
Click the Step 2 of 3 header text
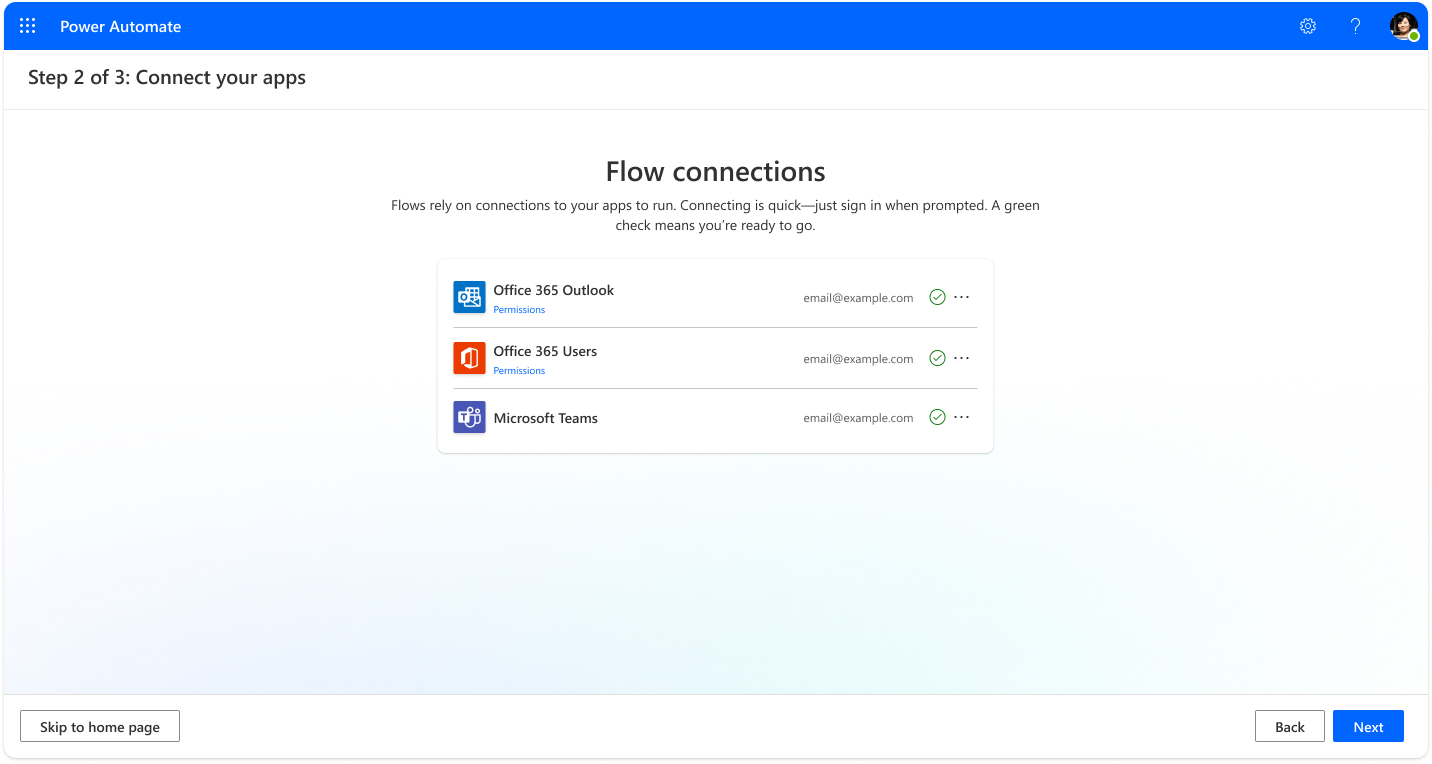point(167,78)
